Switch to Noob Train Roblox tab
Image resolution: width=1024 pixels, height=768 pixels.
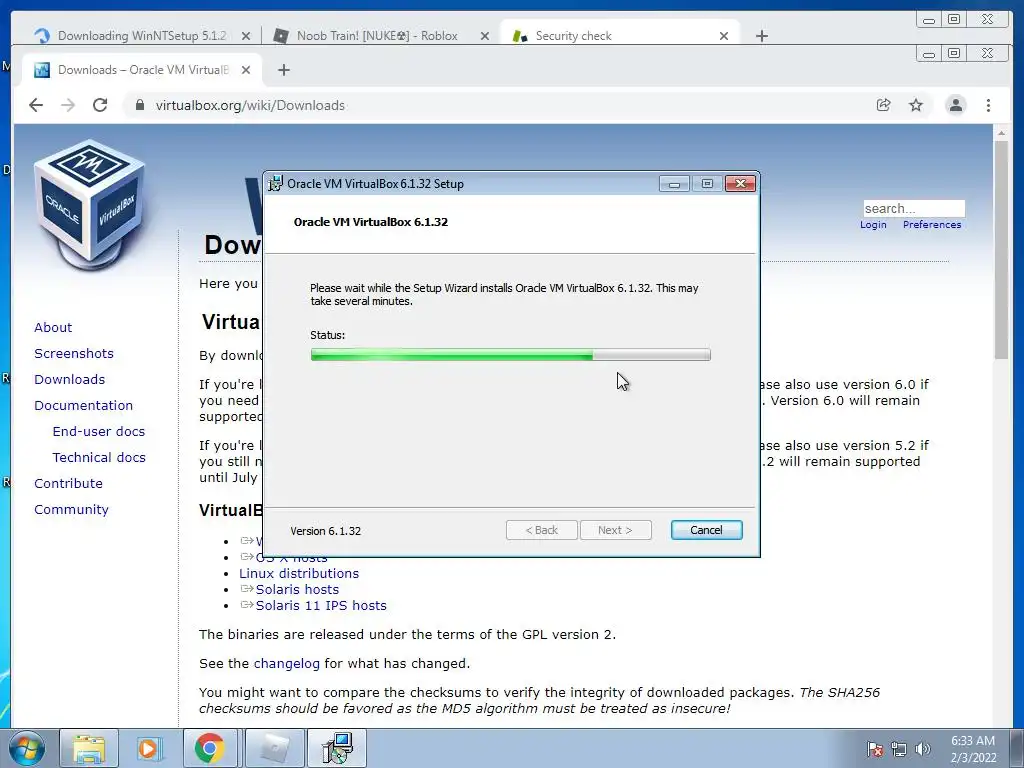point(377,36)
